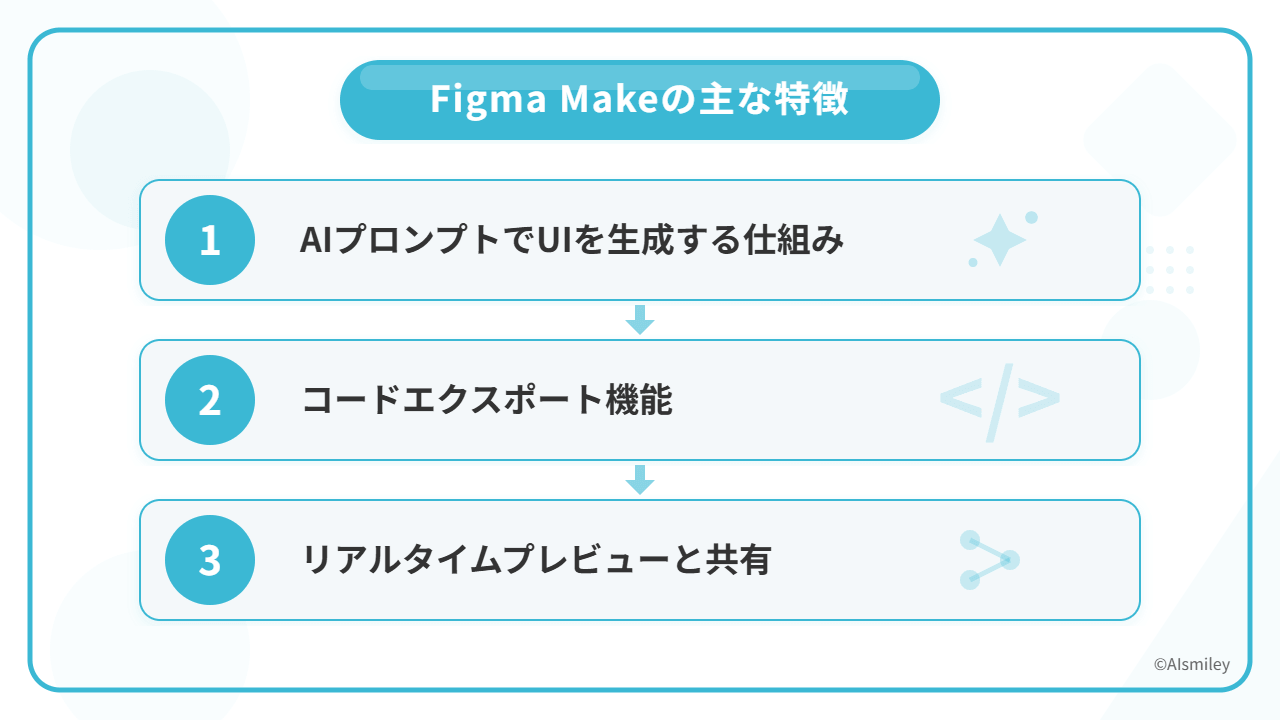Select the number 3 circle badge

pyautogui.click(x=210, y=560)
